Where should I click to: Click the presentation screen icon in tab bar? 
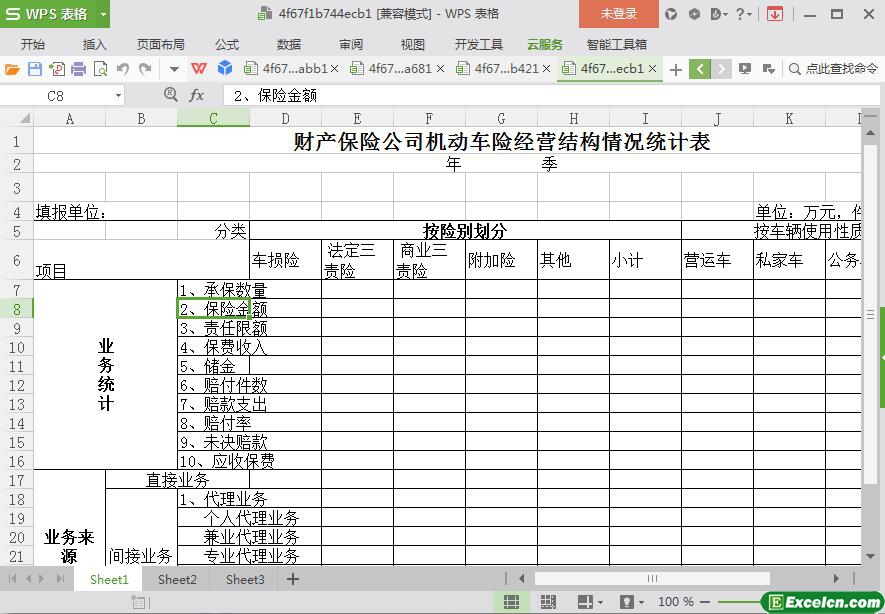[x=745, y=69]
